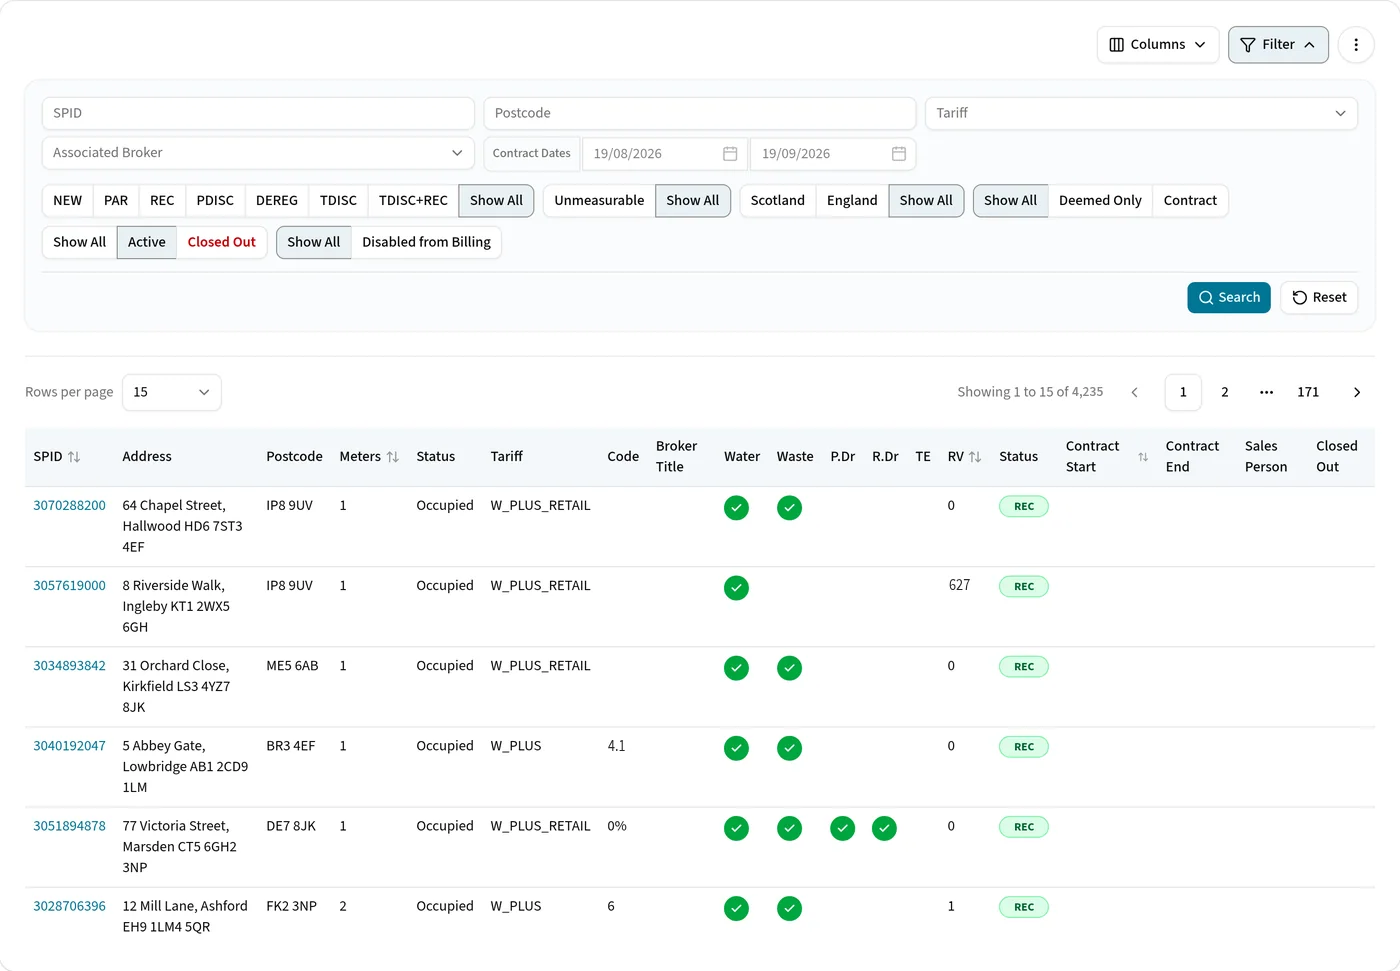Image resolution: width=1400 pixels, height=971 pixels.
Task: Click Waste checkmark for SPID 3040192047
Action: (790, 748)
